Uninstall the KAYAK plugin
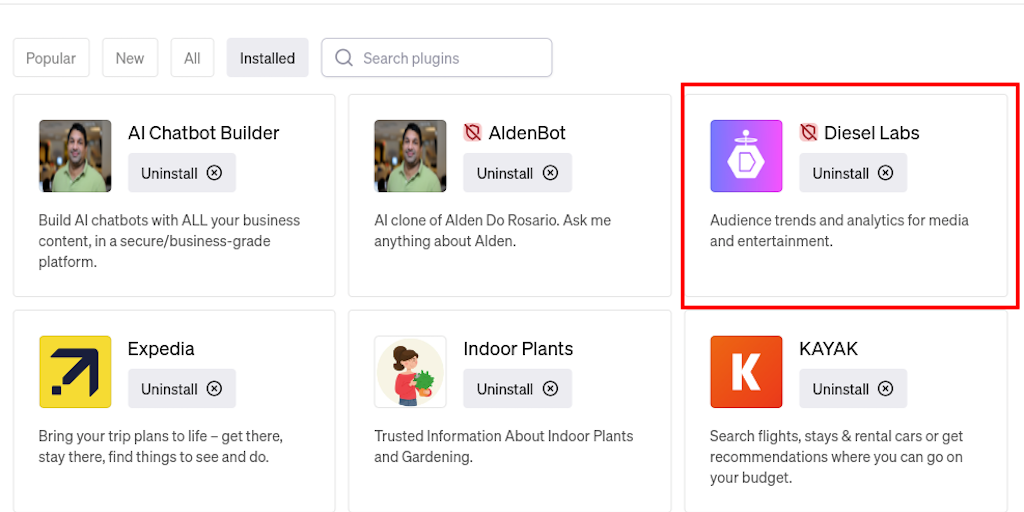 pyautogui.click(x=853, y=389)
